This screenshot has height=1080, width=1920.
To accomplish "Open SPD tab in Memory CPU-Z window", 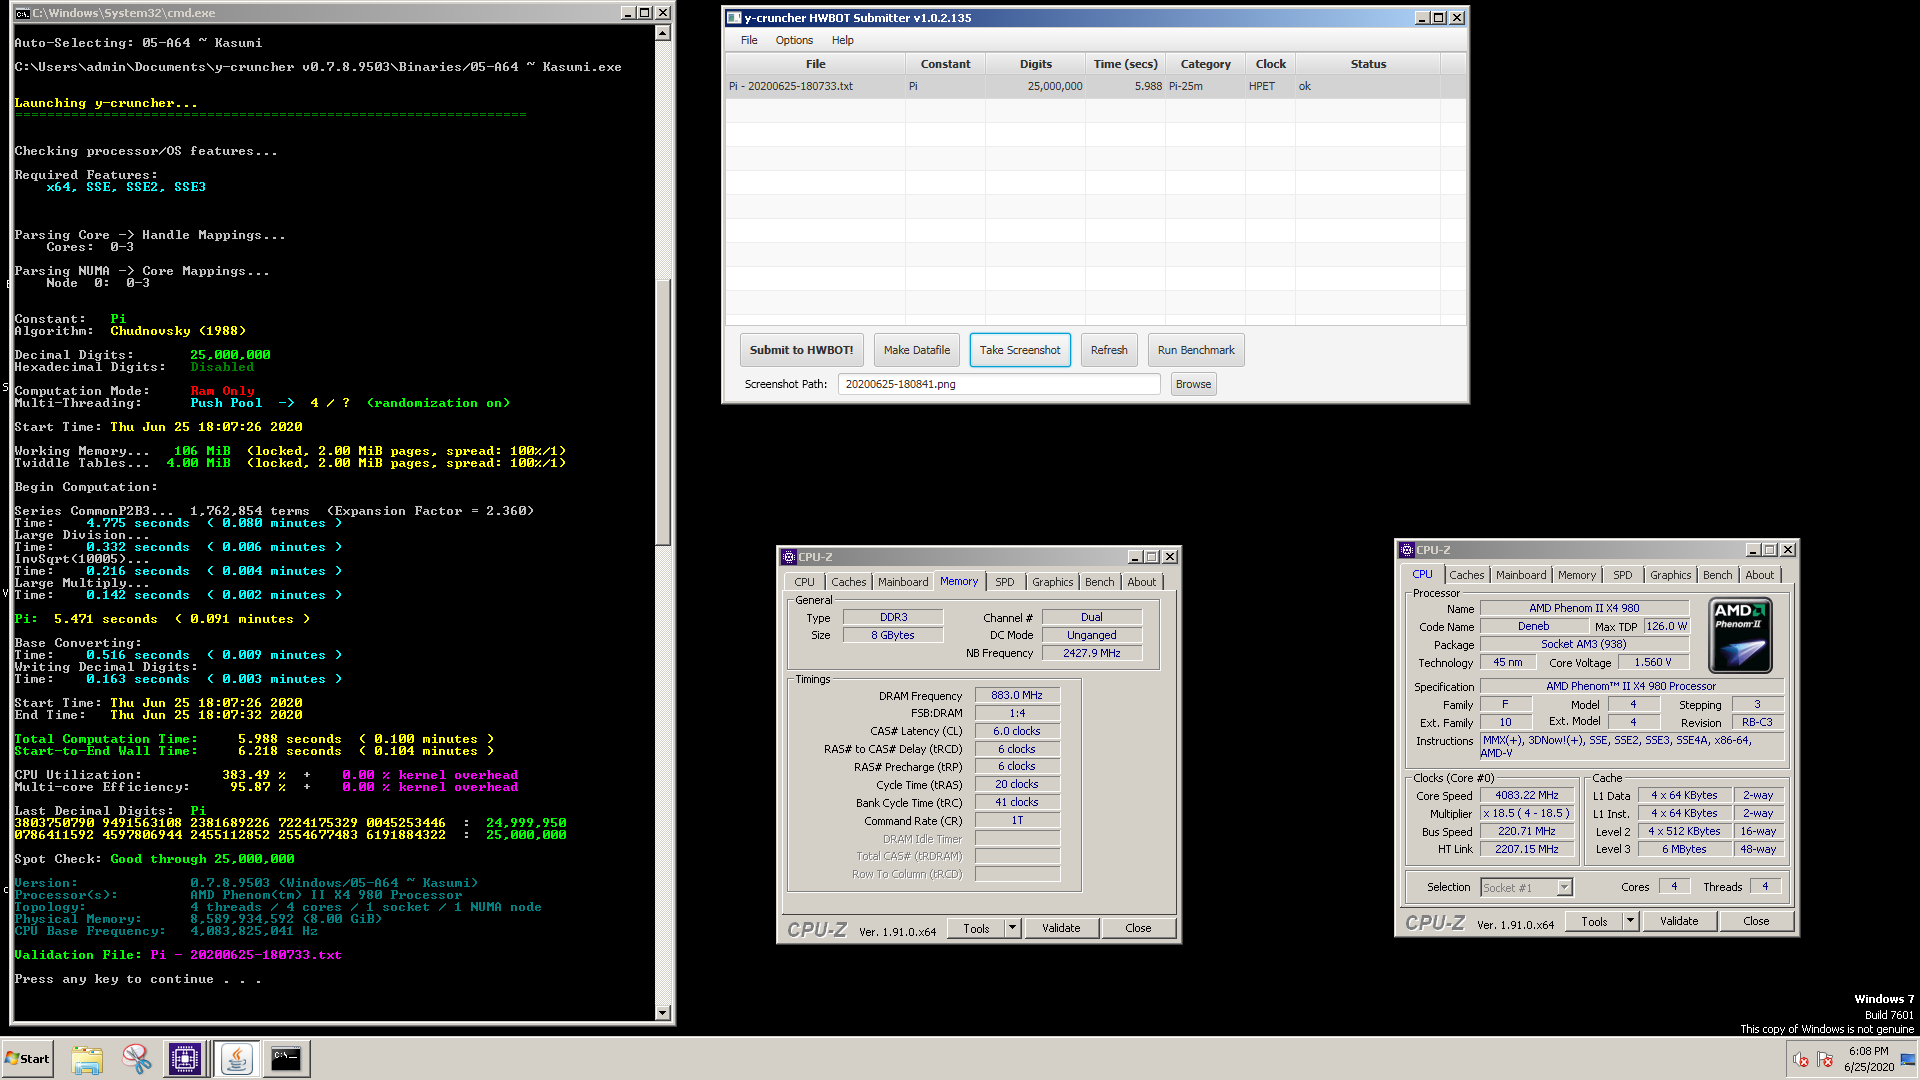I will point(1004,582).
